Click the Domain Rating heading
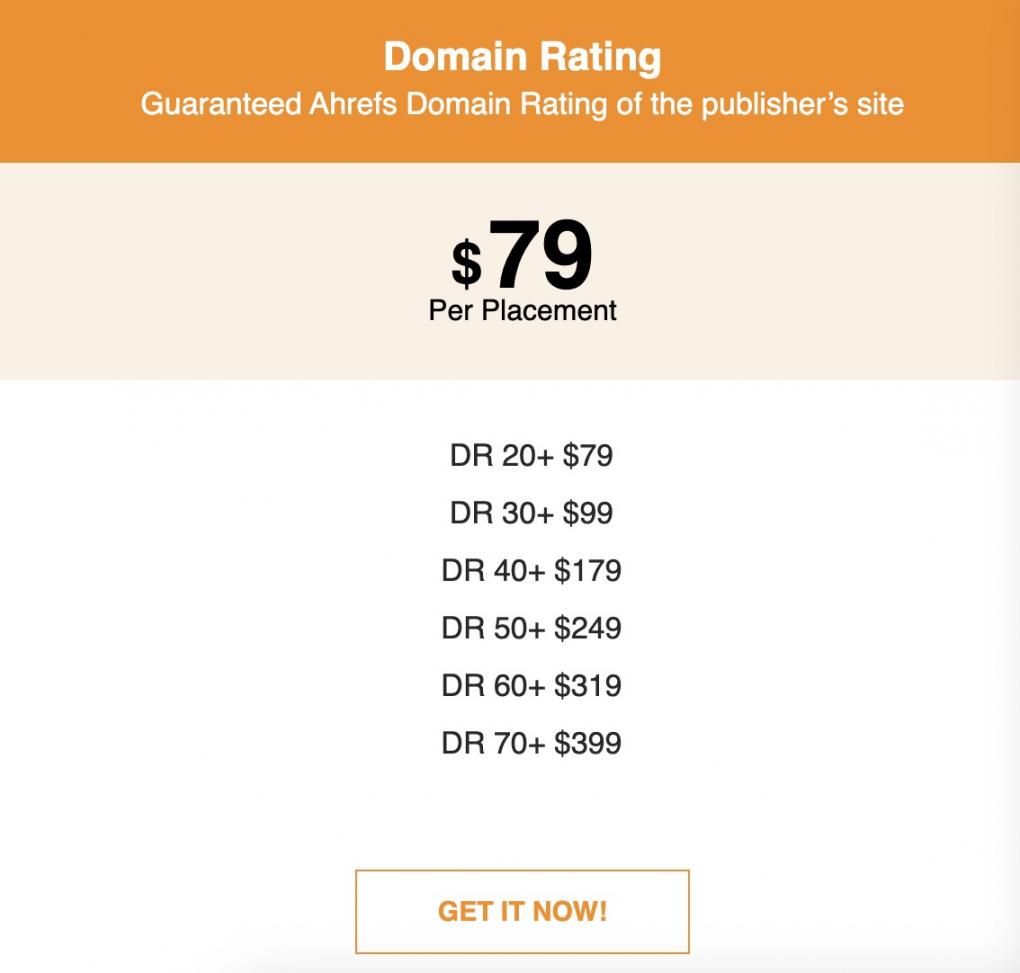 click(522, 57)
